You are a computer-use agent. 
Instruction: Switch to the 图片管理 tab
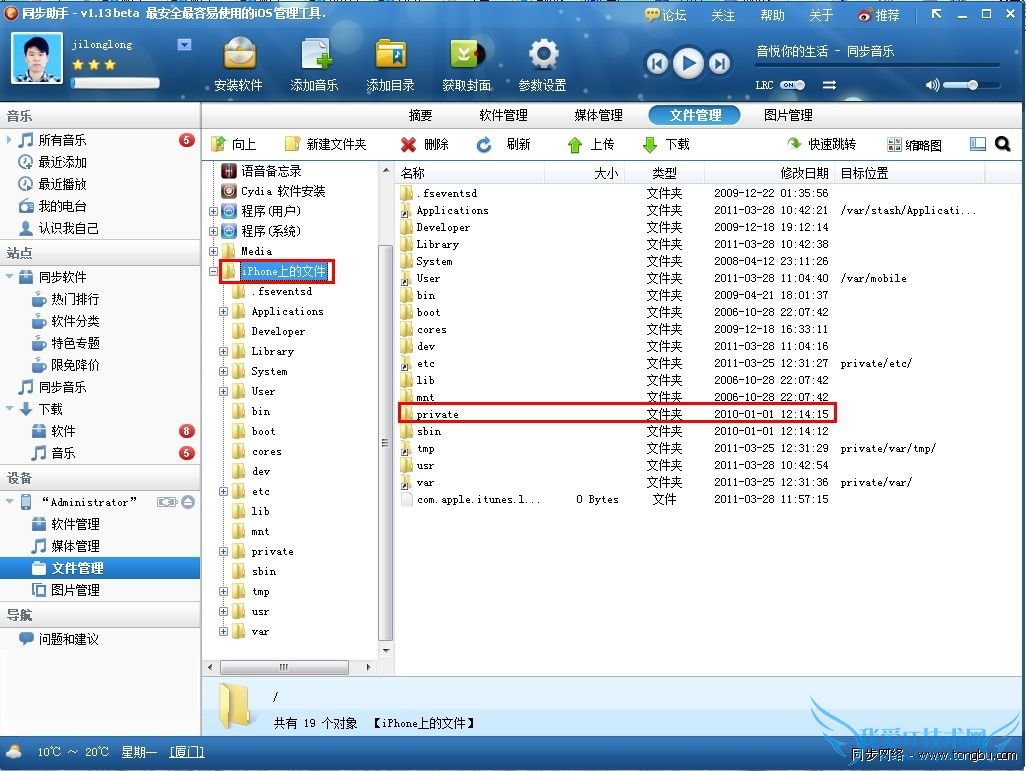[x=788, y=115]
